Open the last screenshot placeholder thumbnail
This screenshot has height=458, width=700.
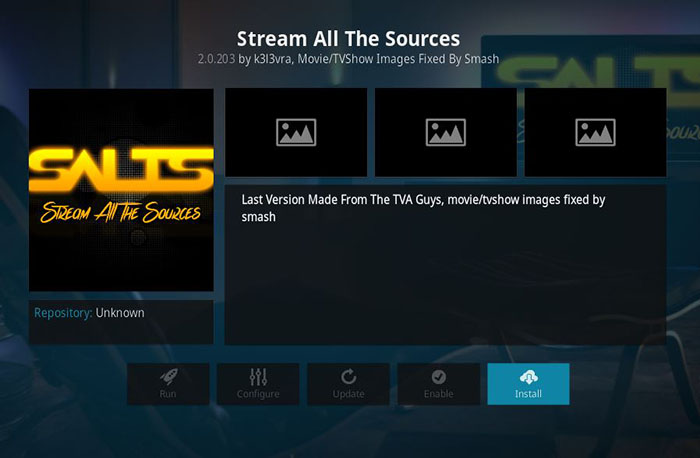(595, 132)
